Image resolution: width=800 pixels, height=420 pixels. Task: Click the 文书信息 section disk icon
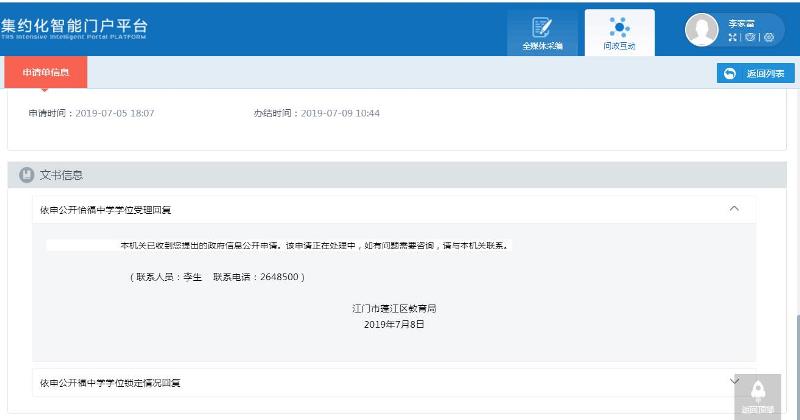[x=26, y=175]
